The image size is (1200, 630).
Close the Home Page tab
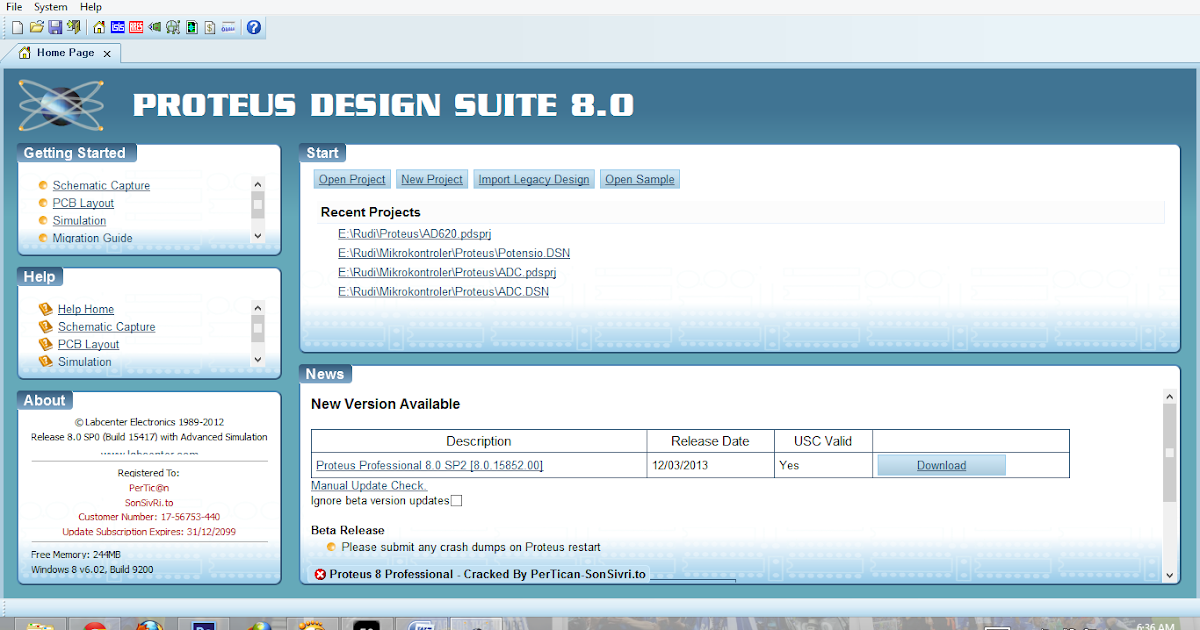[x=107, y=53]
